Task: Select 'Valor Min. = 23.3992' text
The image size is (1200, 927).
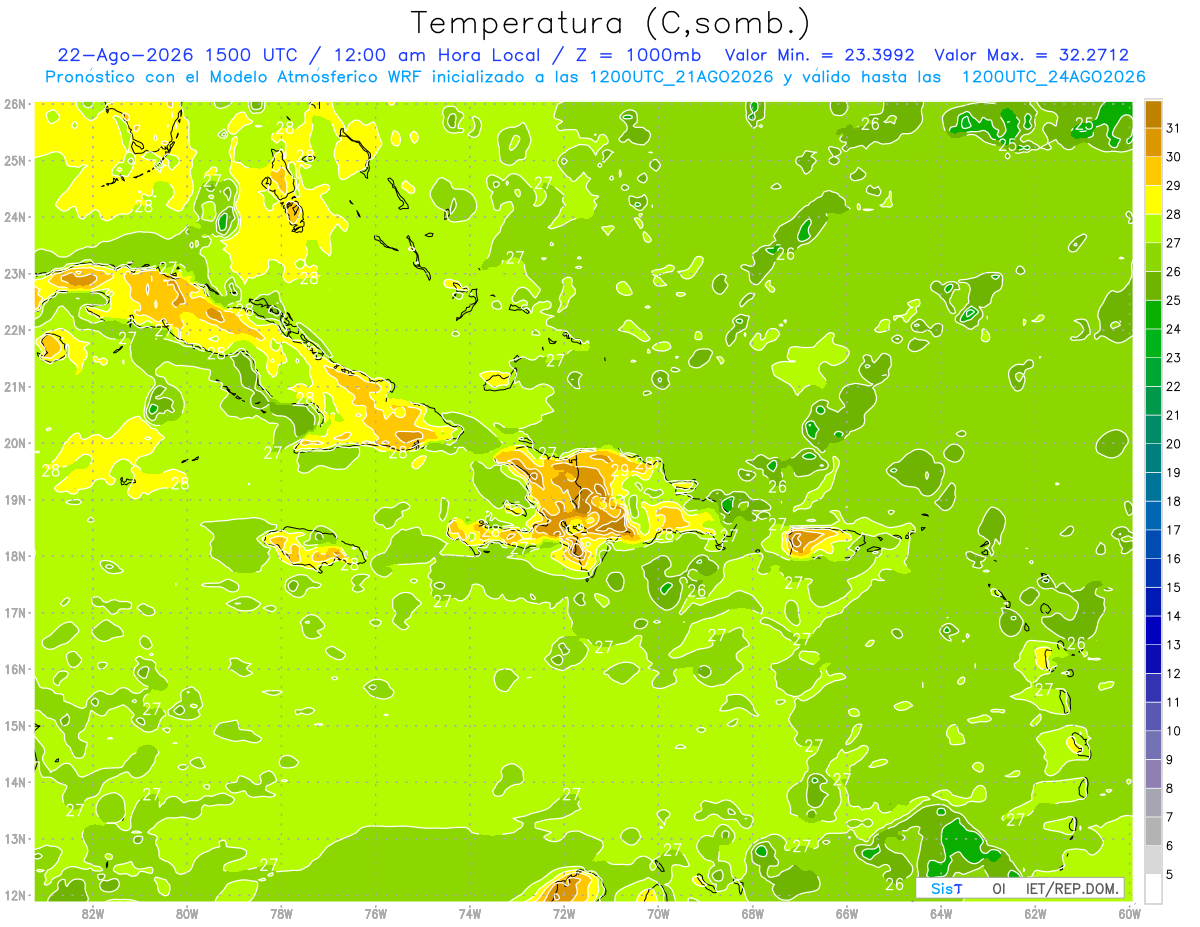Action: point(819,55)
